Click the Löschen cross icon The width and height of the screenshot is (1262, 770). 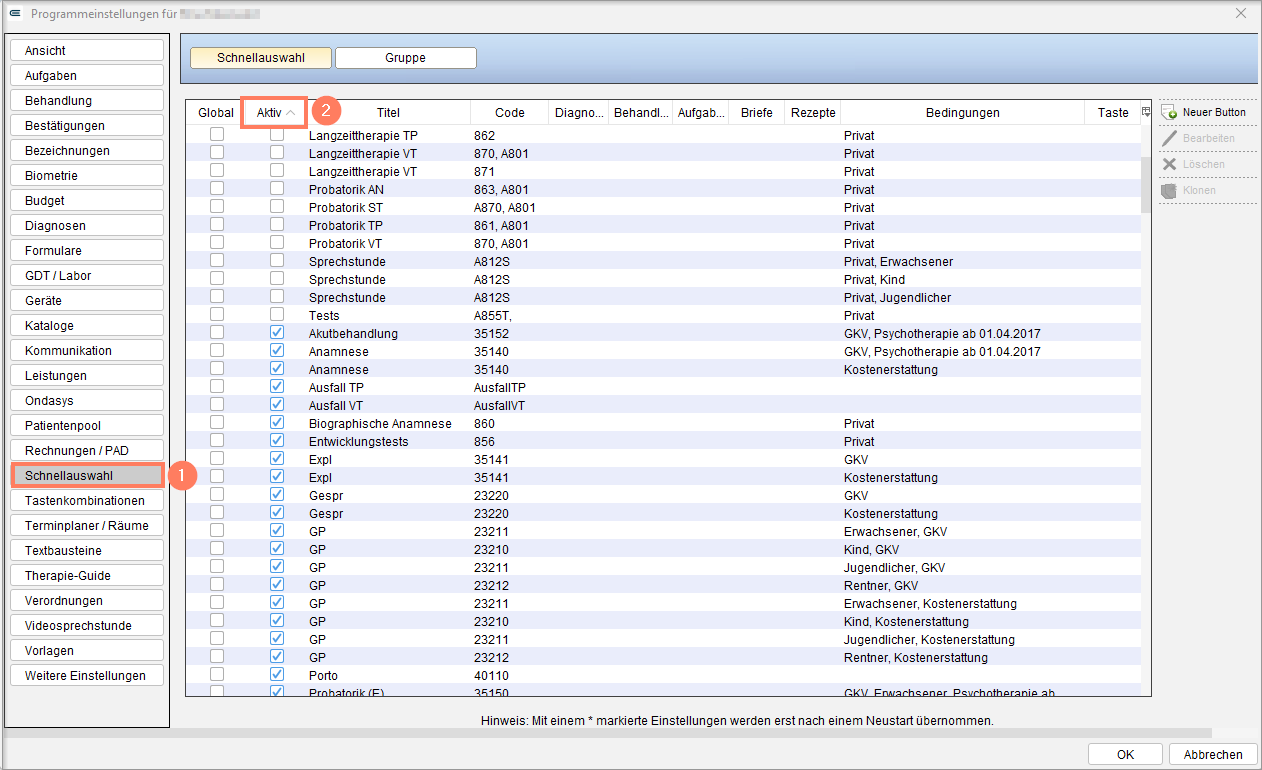pyautogui.click(x=1169, y=165)
